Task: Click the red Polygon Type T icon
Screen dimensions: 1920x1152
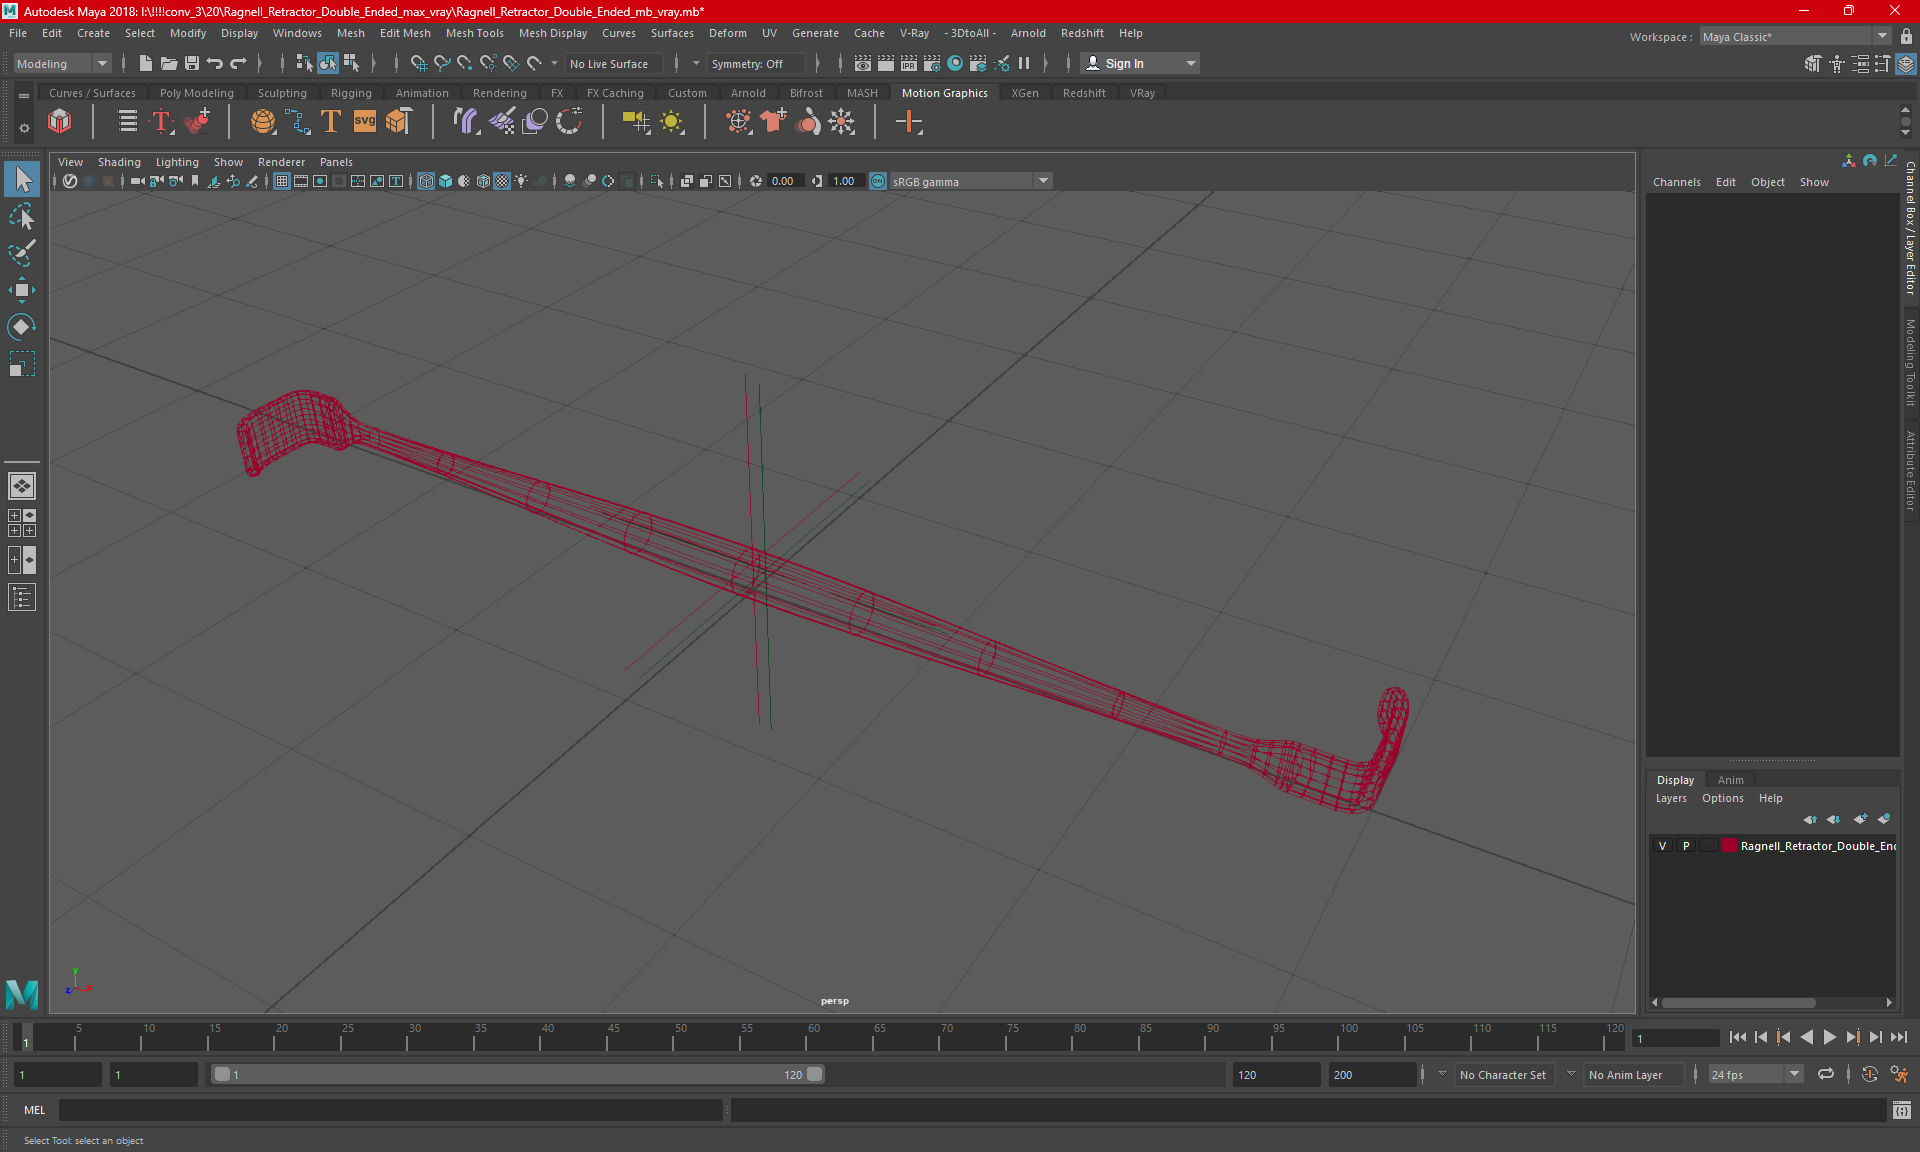Action: 161,122
